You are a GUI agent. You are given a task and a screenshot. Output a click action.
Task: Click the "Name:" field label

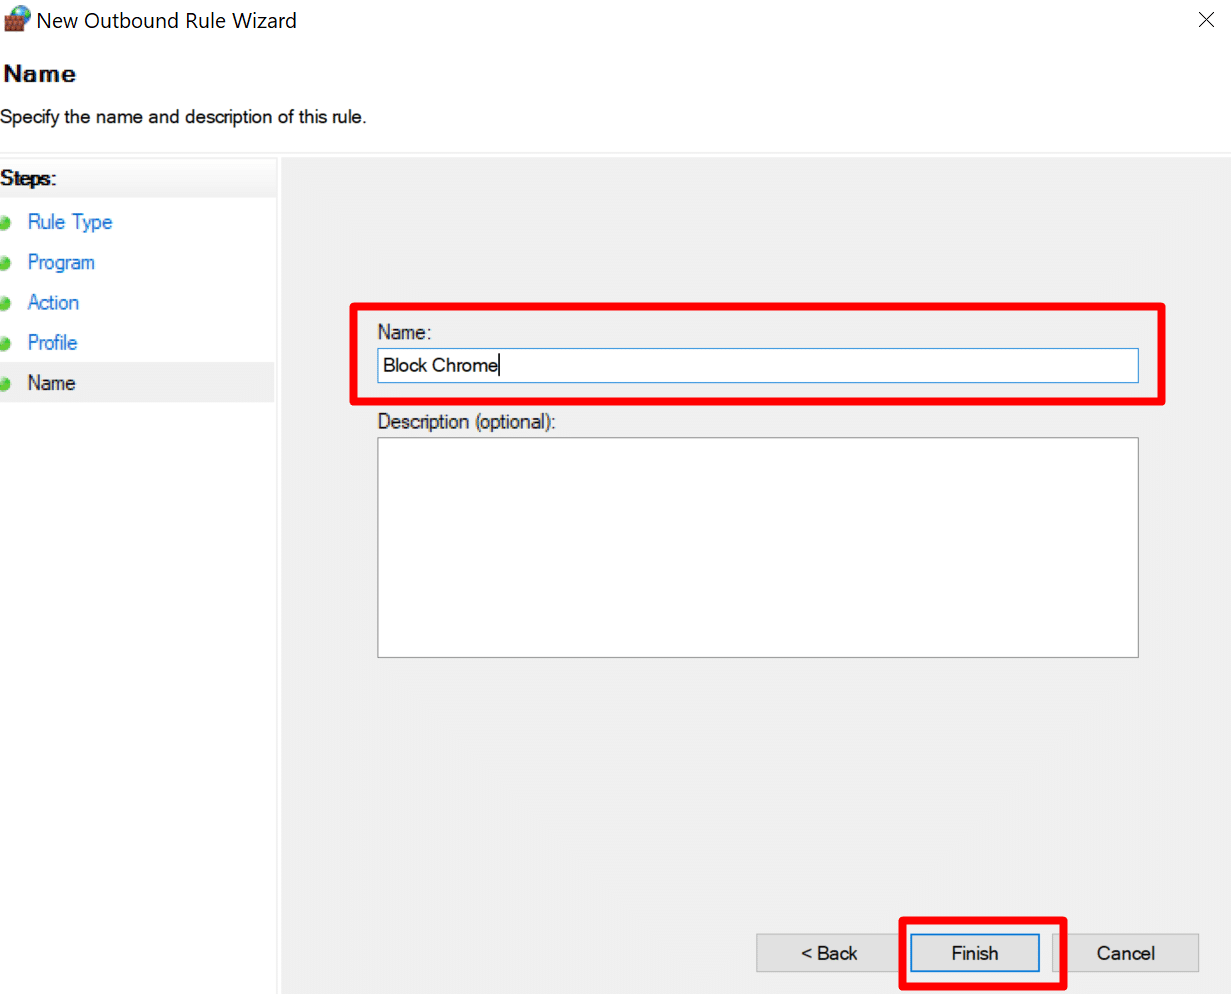click(404, 332)
